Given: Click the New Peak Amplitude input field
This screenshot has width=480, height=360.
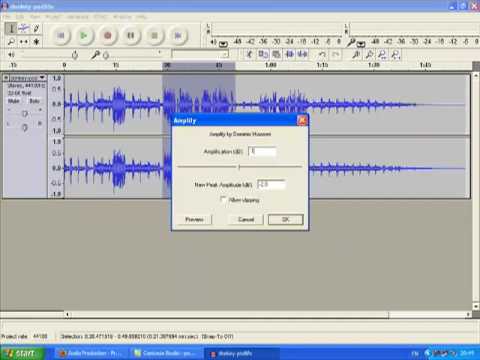Looking at the screenshot, I should pyautogui.click(x=271, y=184).
